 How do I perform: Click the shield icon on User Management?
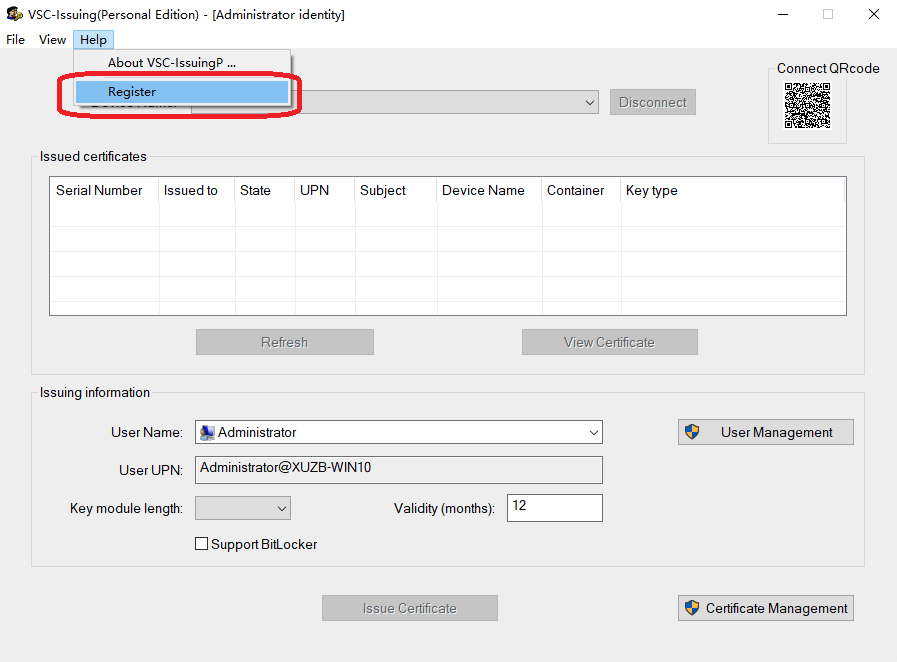point(692,432)
